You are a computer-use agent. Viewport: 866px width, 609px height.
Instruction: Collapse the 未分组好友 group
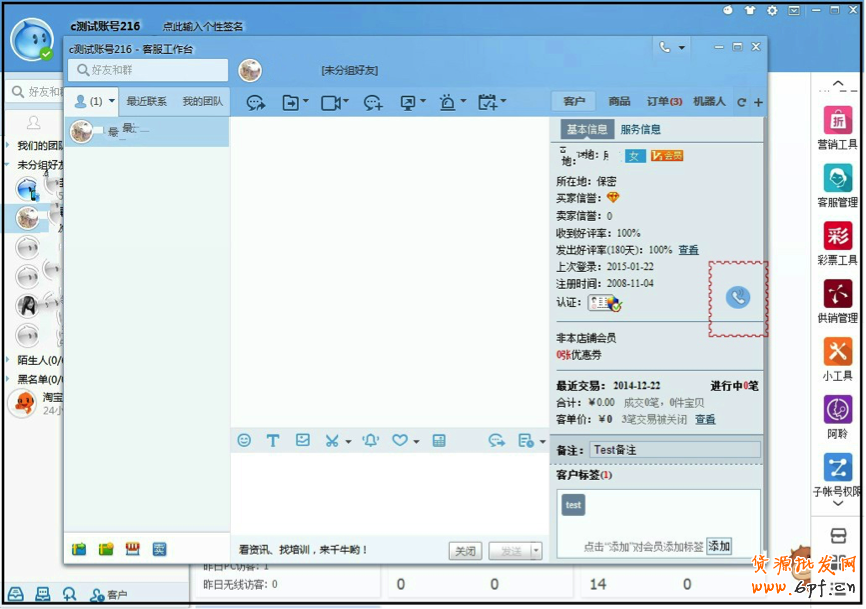[9, 165]
